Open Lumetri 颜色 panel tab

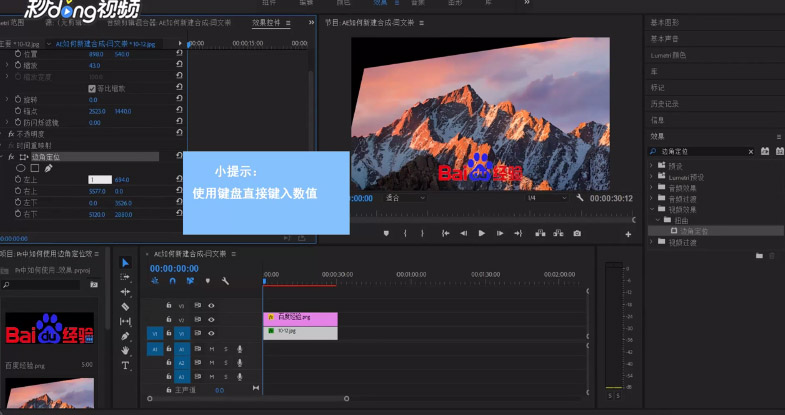tap(668, 55)
